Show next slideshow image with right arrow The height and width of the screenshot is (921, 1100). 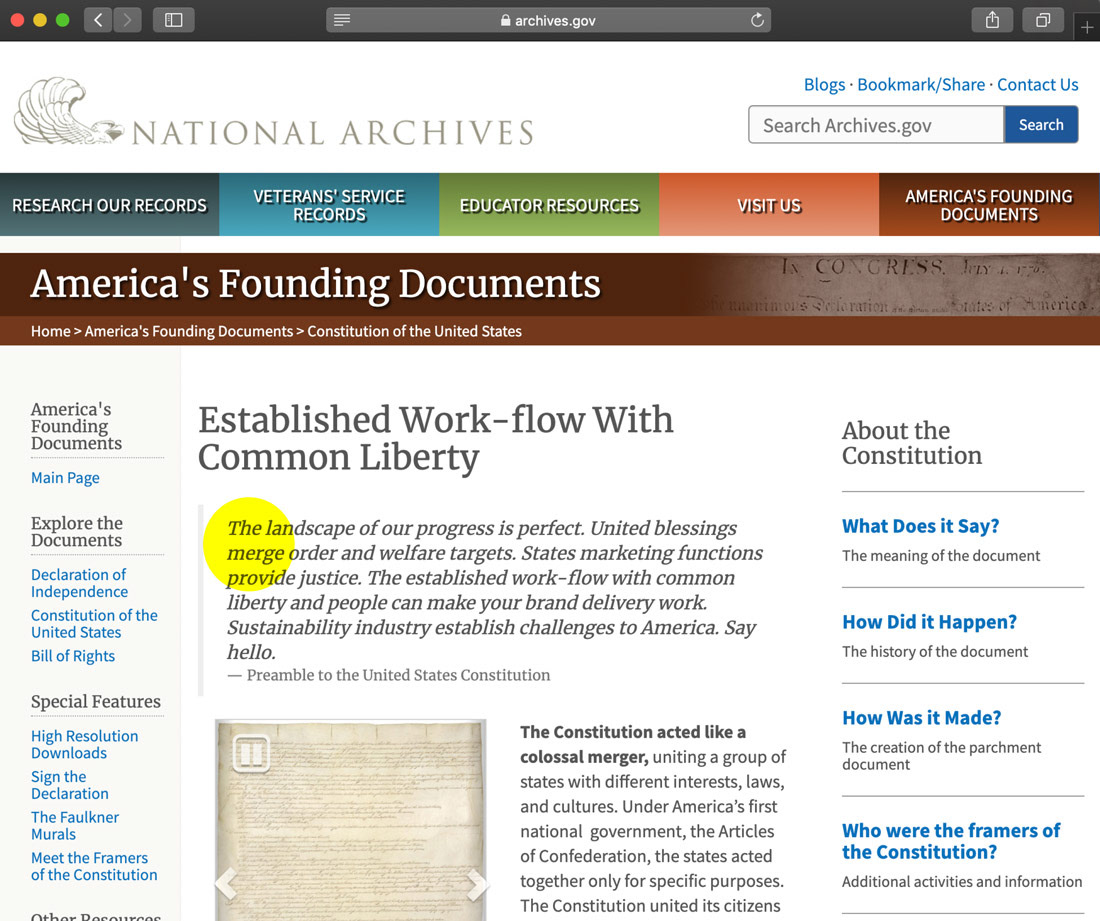click(476, 883)
